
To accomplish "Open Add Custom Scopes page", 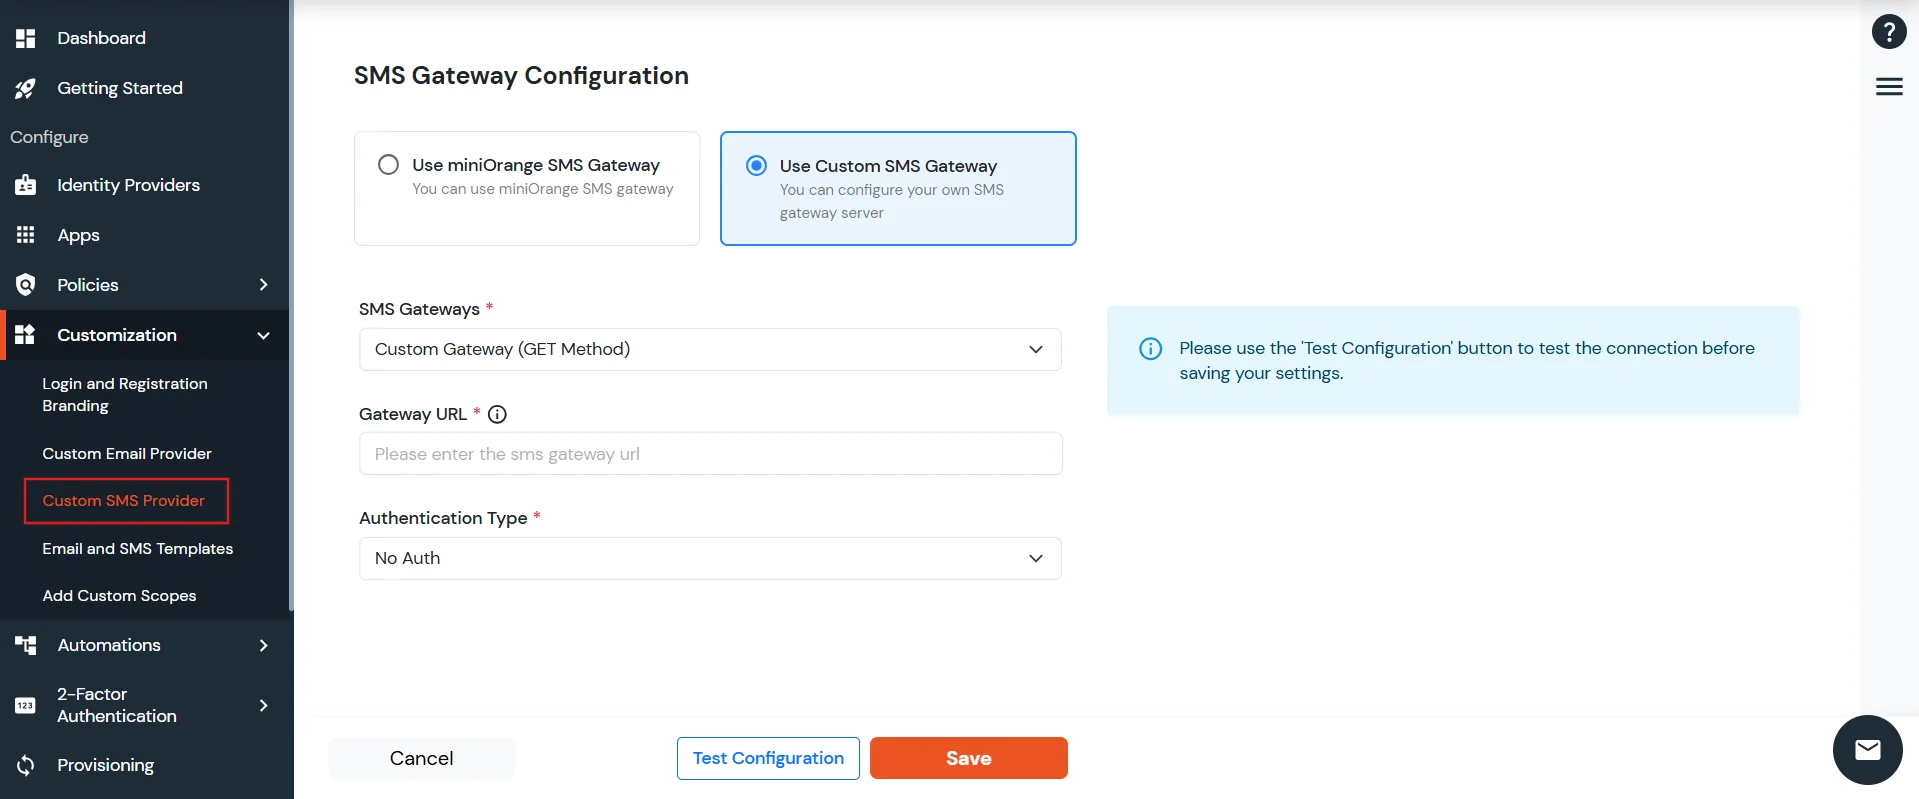I will tap(119, 596).
